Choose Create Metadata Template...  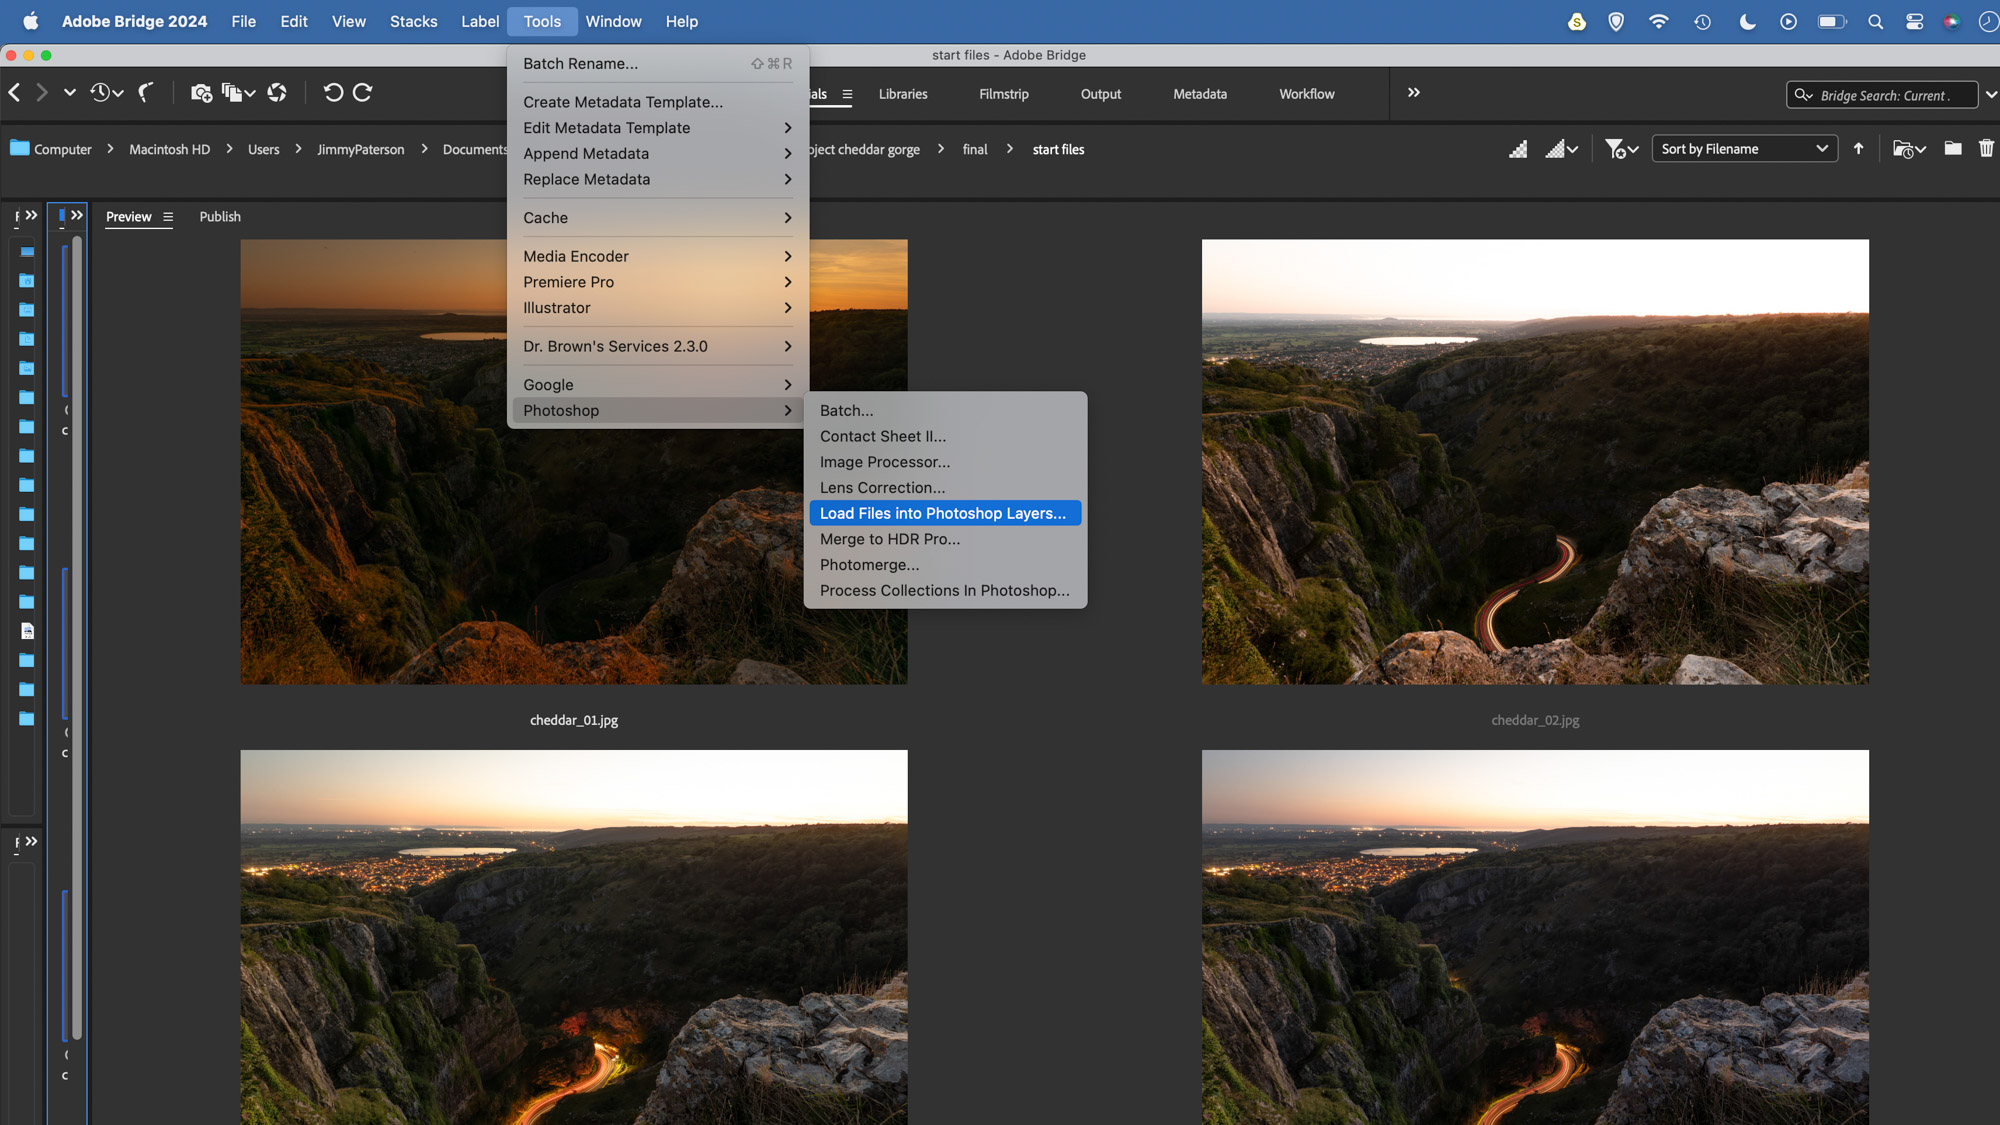657,102
